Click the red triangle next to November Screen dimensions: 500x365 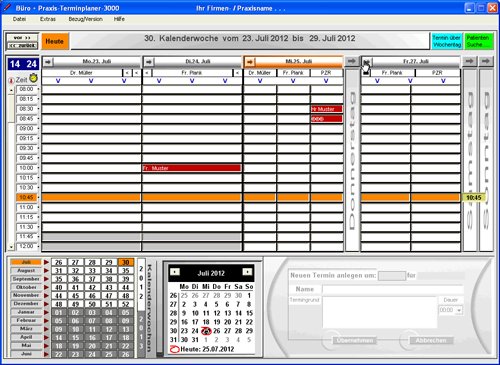click(x=46, y=295)
